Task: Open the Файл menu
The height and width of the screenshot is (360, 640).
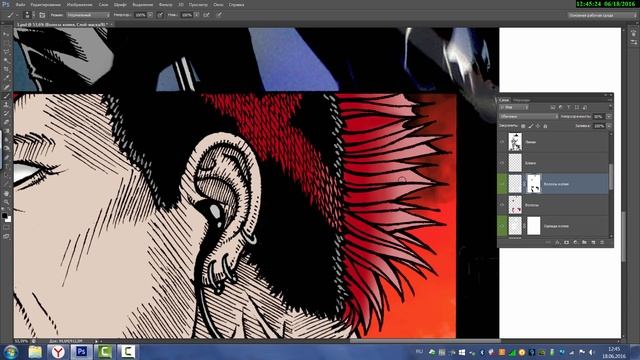Action: click(x=20, y=4)
